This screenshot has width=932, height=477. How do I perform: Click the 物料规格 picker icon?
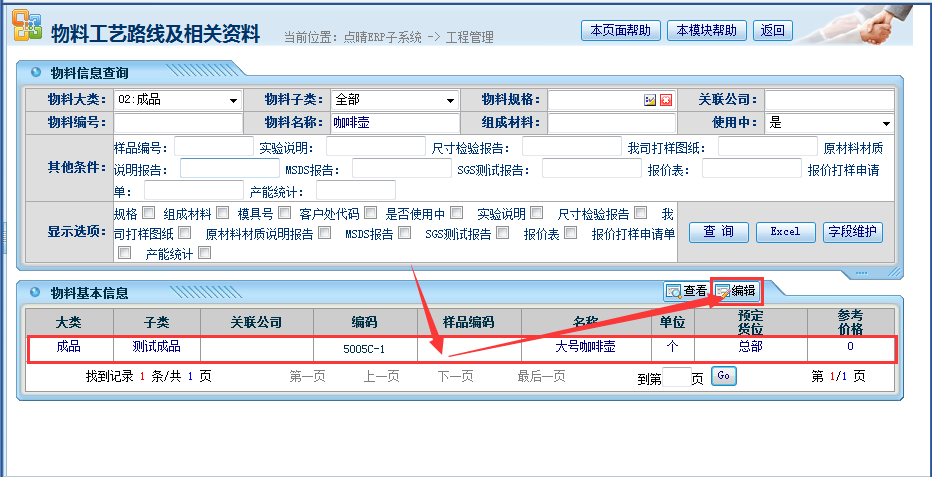coord(650,100)
